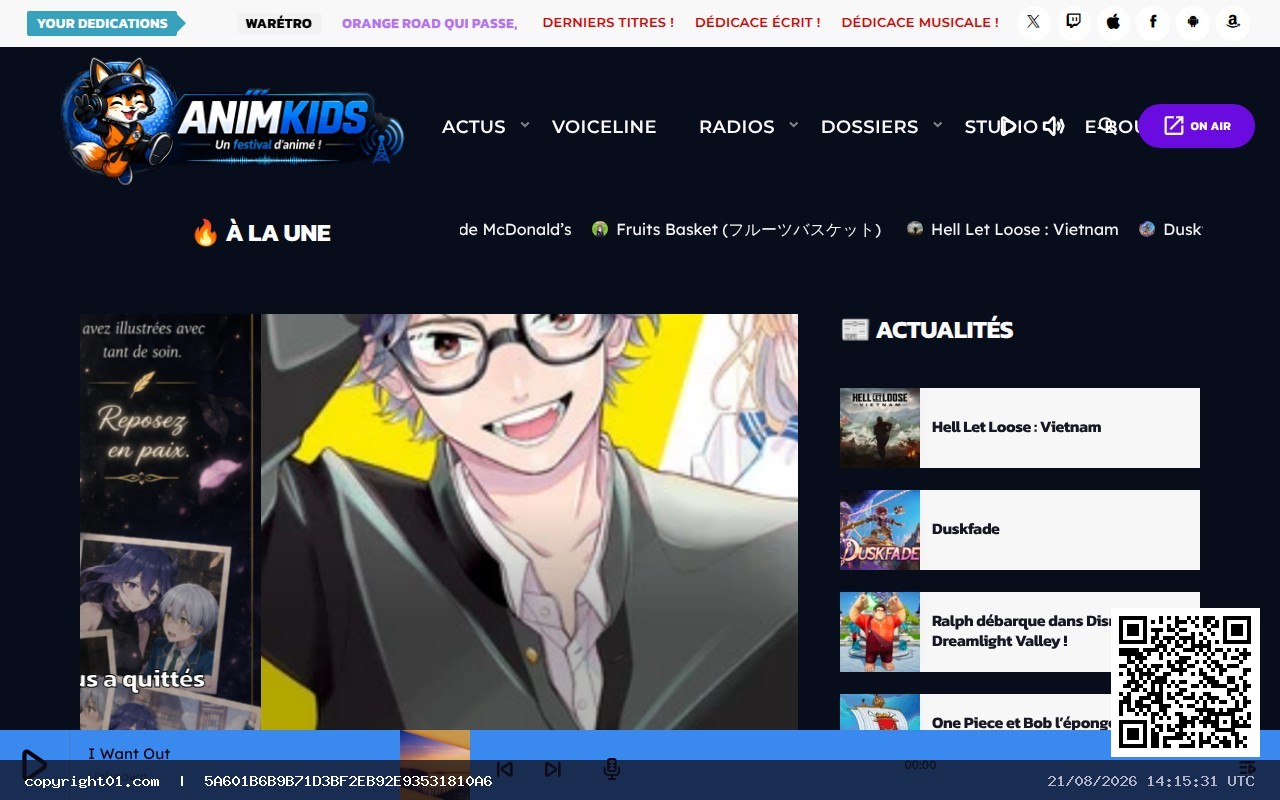The image size is (1280, 800).
Task: Open the Duskfade news title
Action: 966,529
